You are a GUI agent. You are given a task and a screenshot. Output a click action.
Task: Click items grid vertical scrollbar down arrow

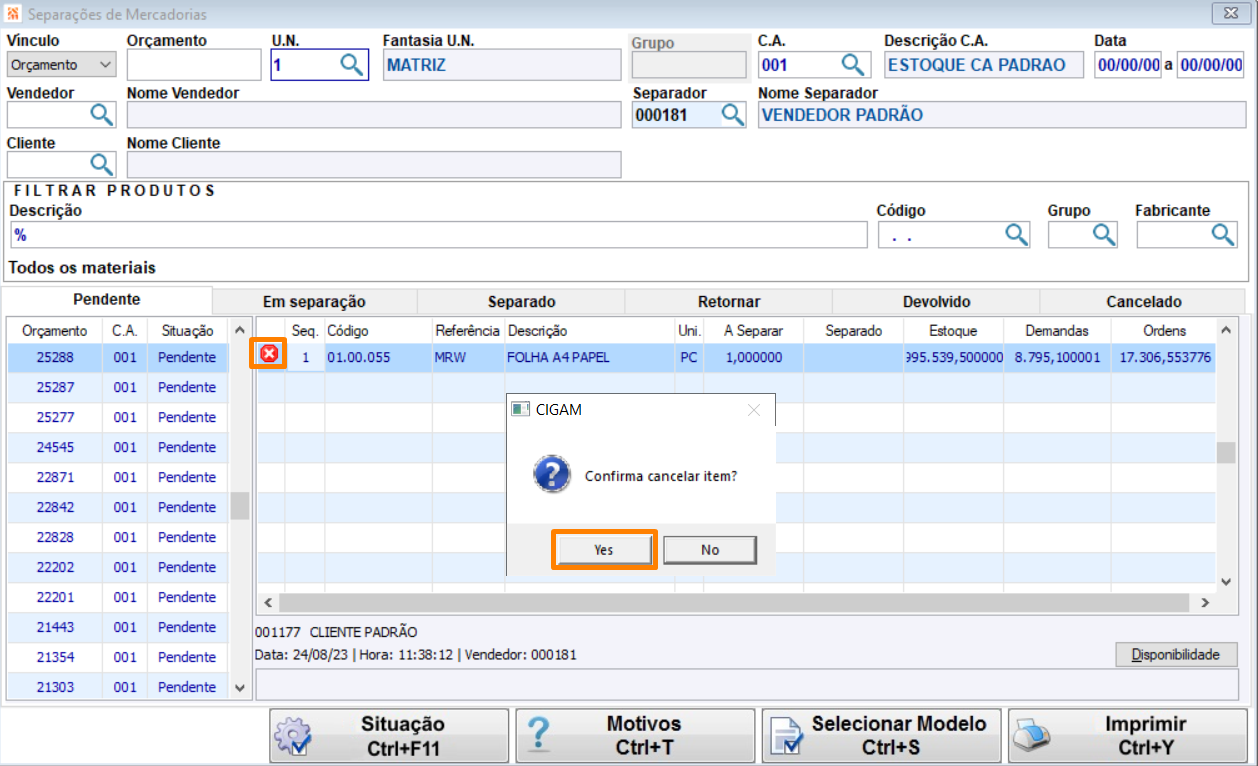(1226, 581)
